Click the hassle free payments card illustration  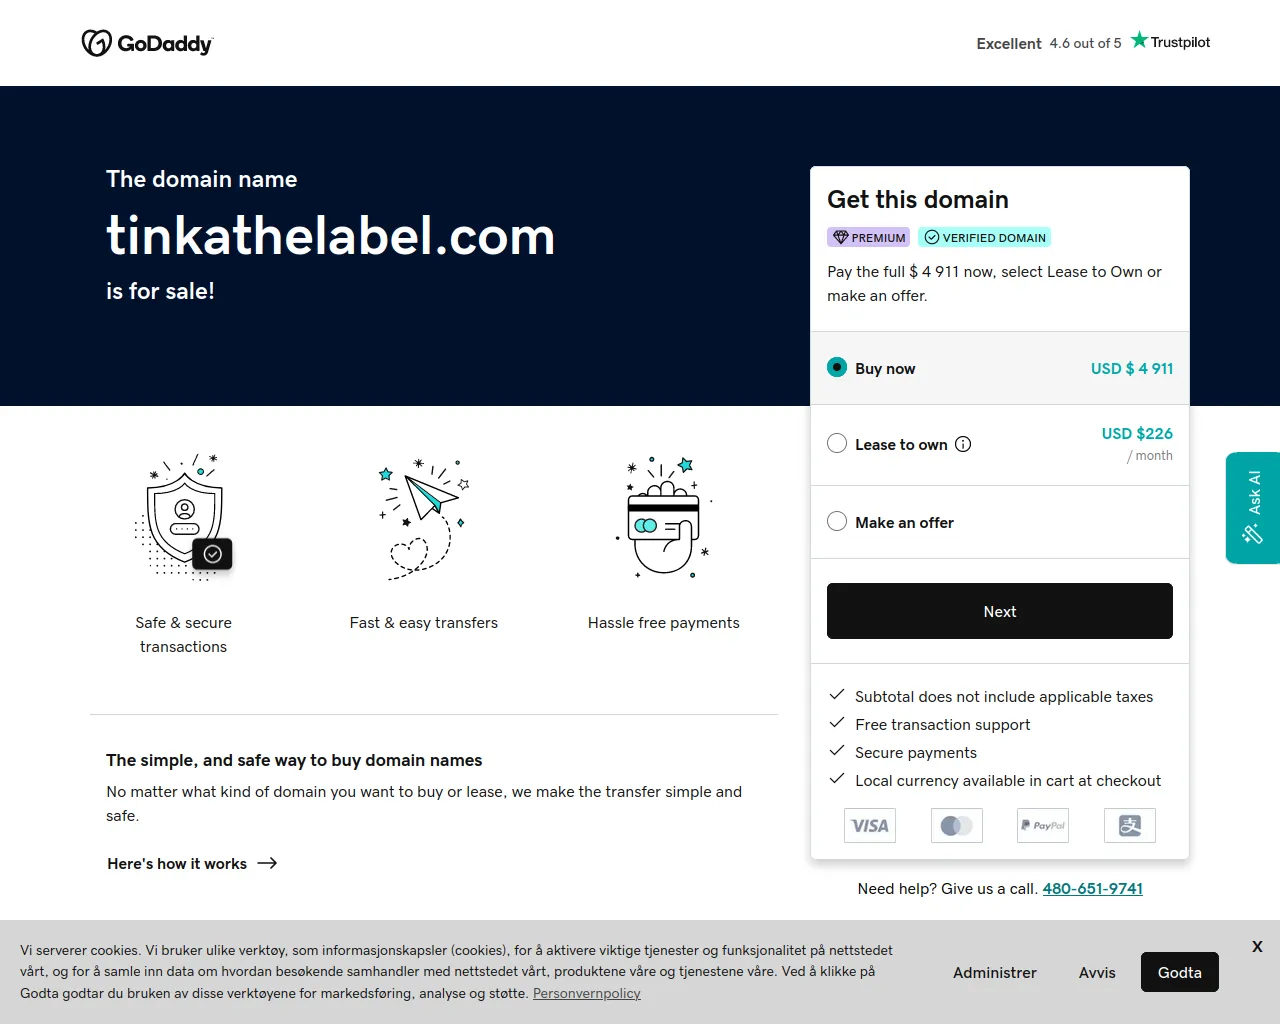(x=664, y=517)
